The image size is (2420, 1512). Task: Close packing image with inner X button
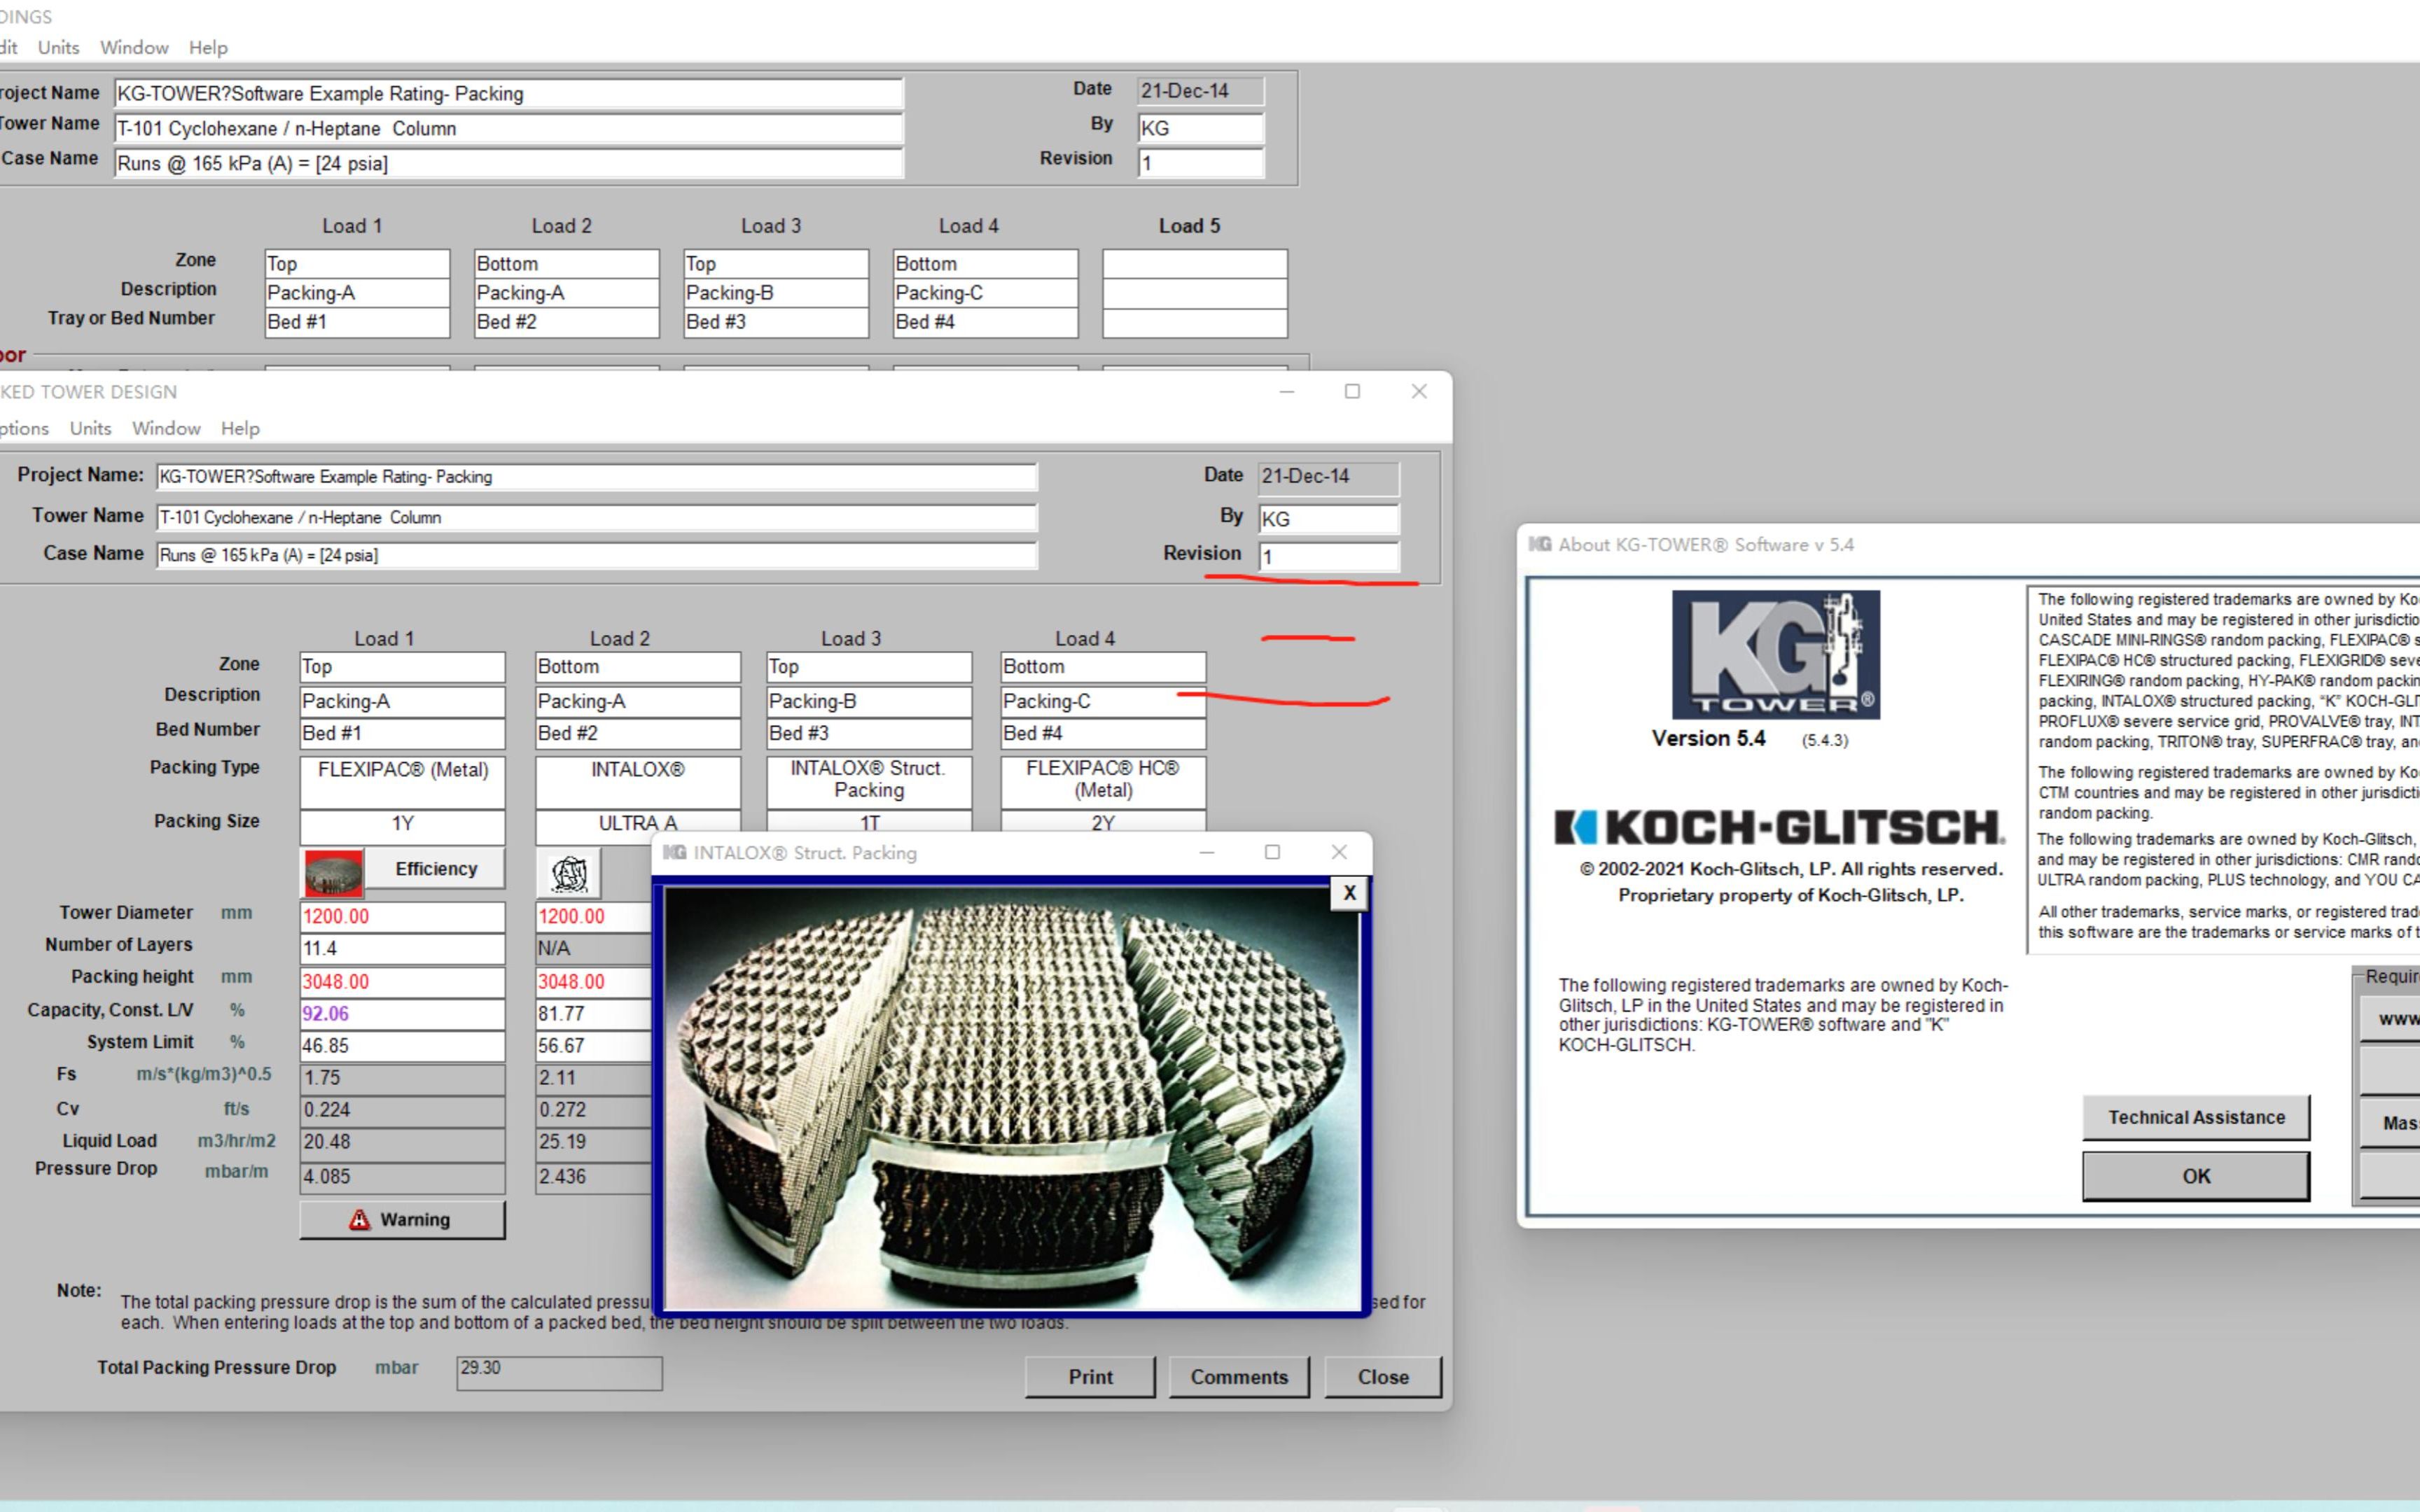click(x=1349, y=893)
